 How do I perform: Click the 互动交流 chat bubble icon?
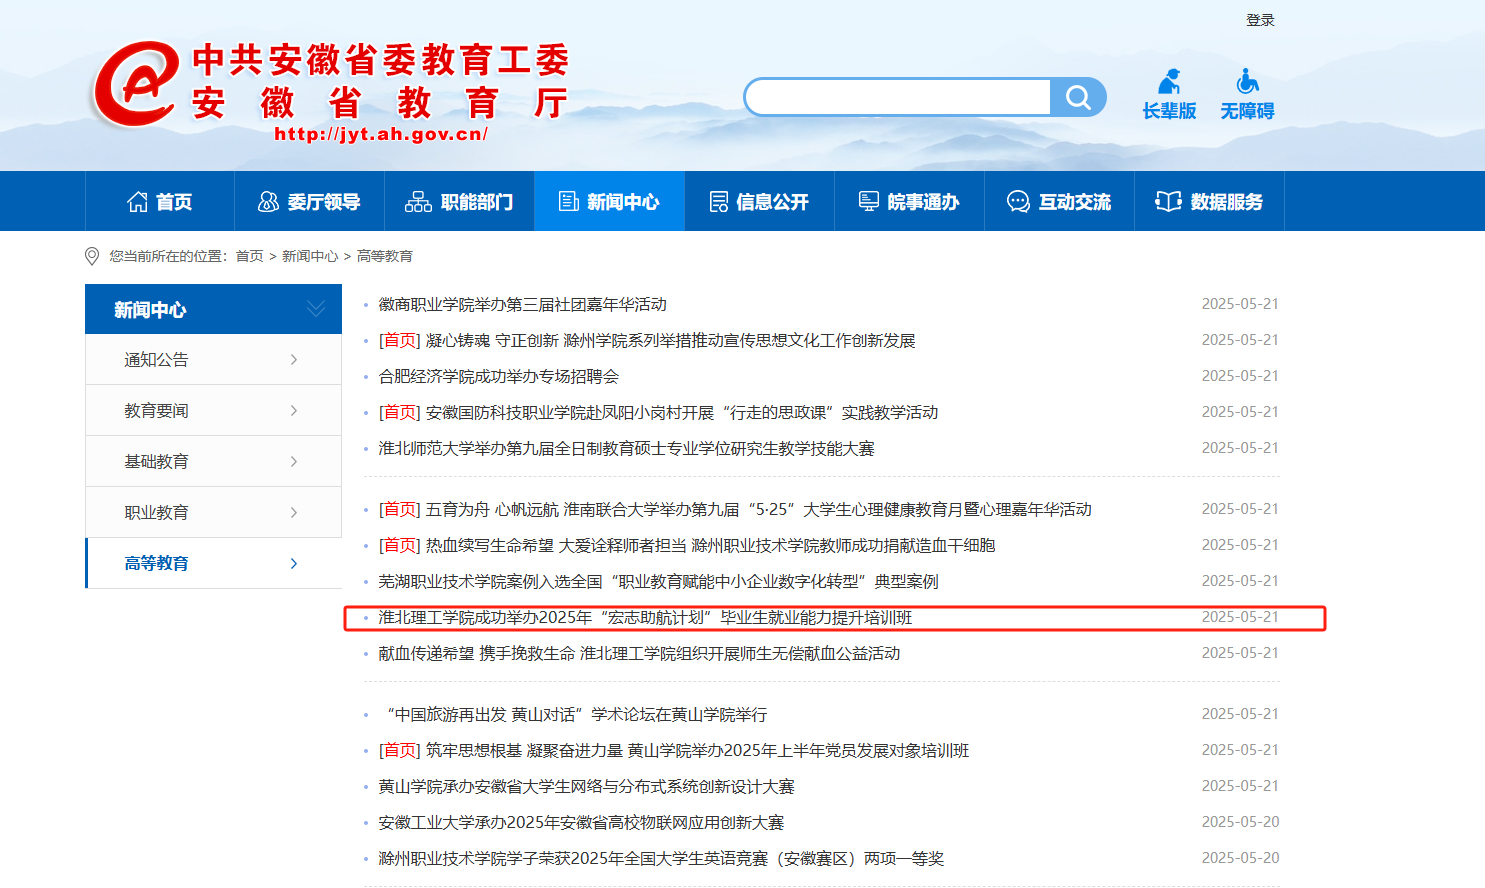click(x=1018, y=202)
